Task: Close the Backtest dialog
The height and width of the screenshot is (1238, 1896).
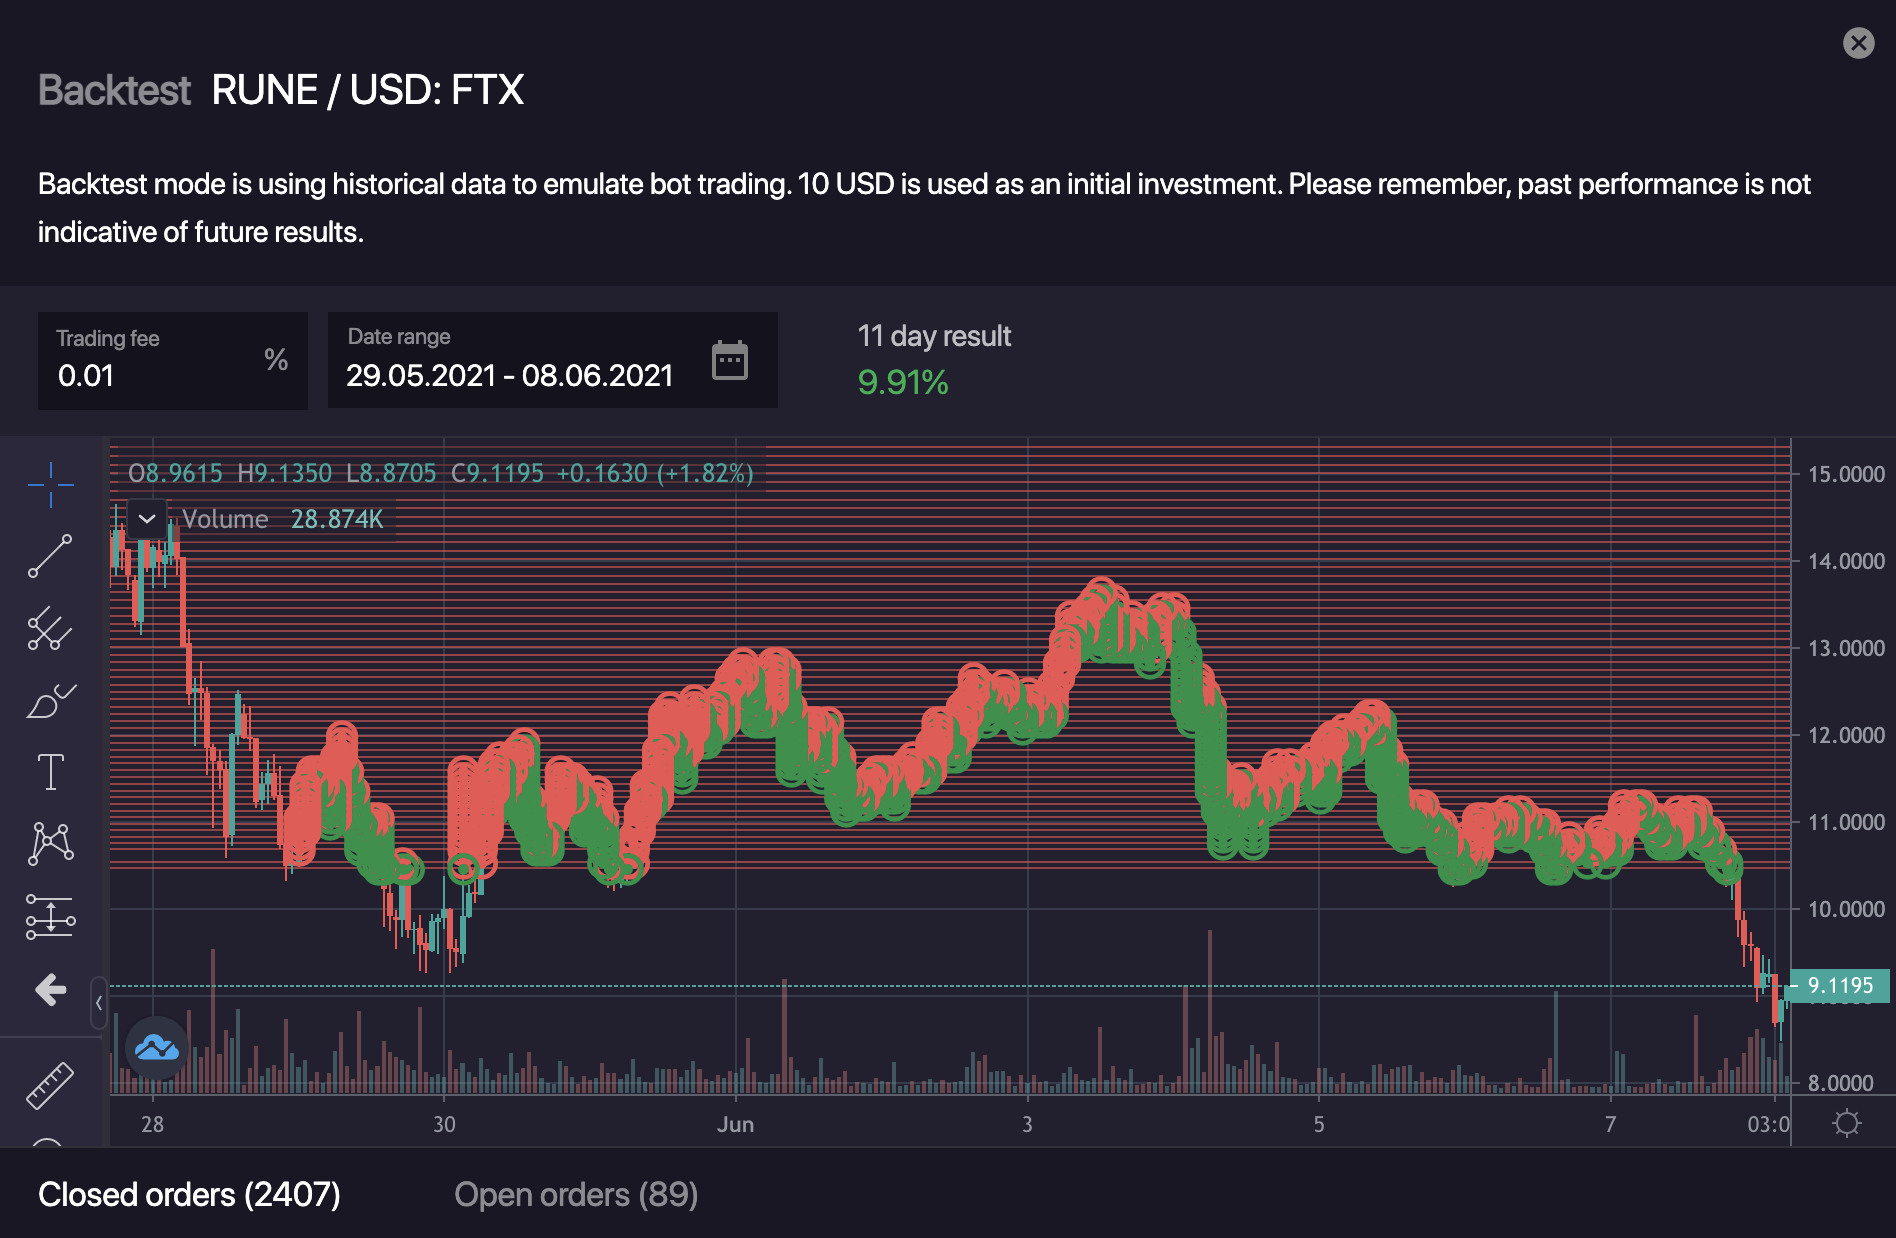Action: click(1858, 43)
